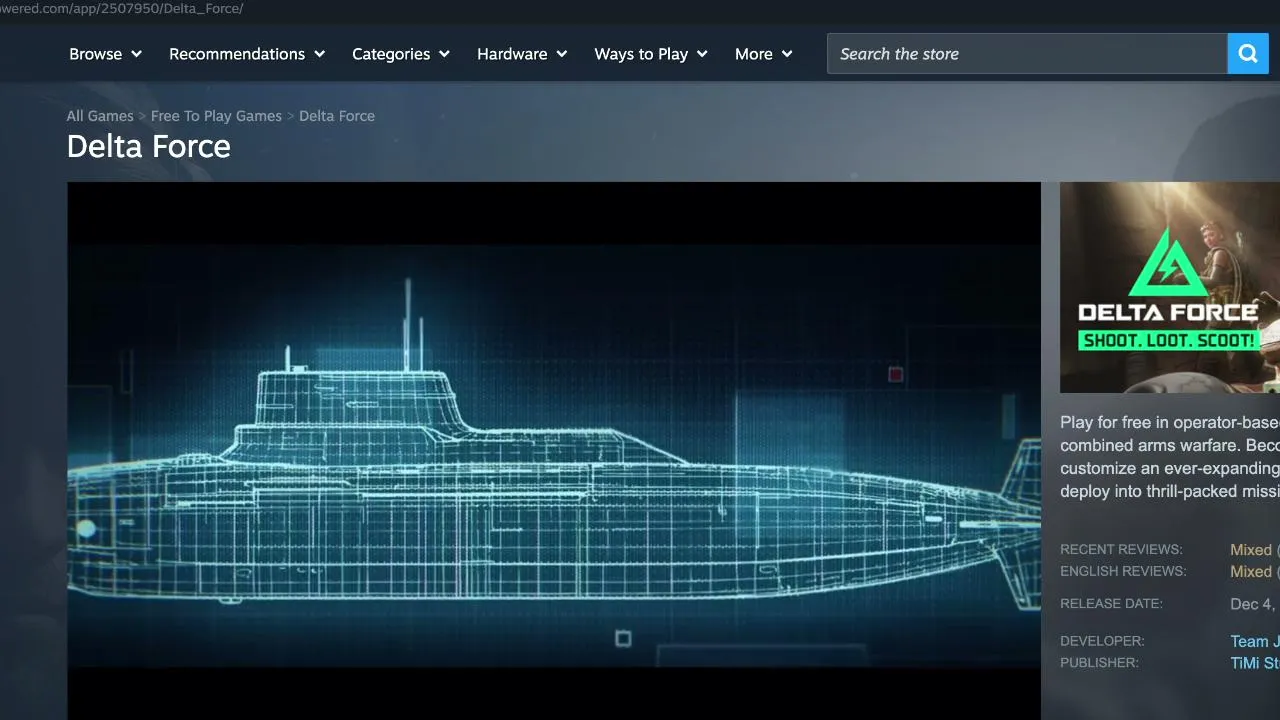
Task: Click the blue magnifier search button
Action: click(1248, 54)
